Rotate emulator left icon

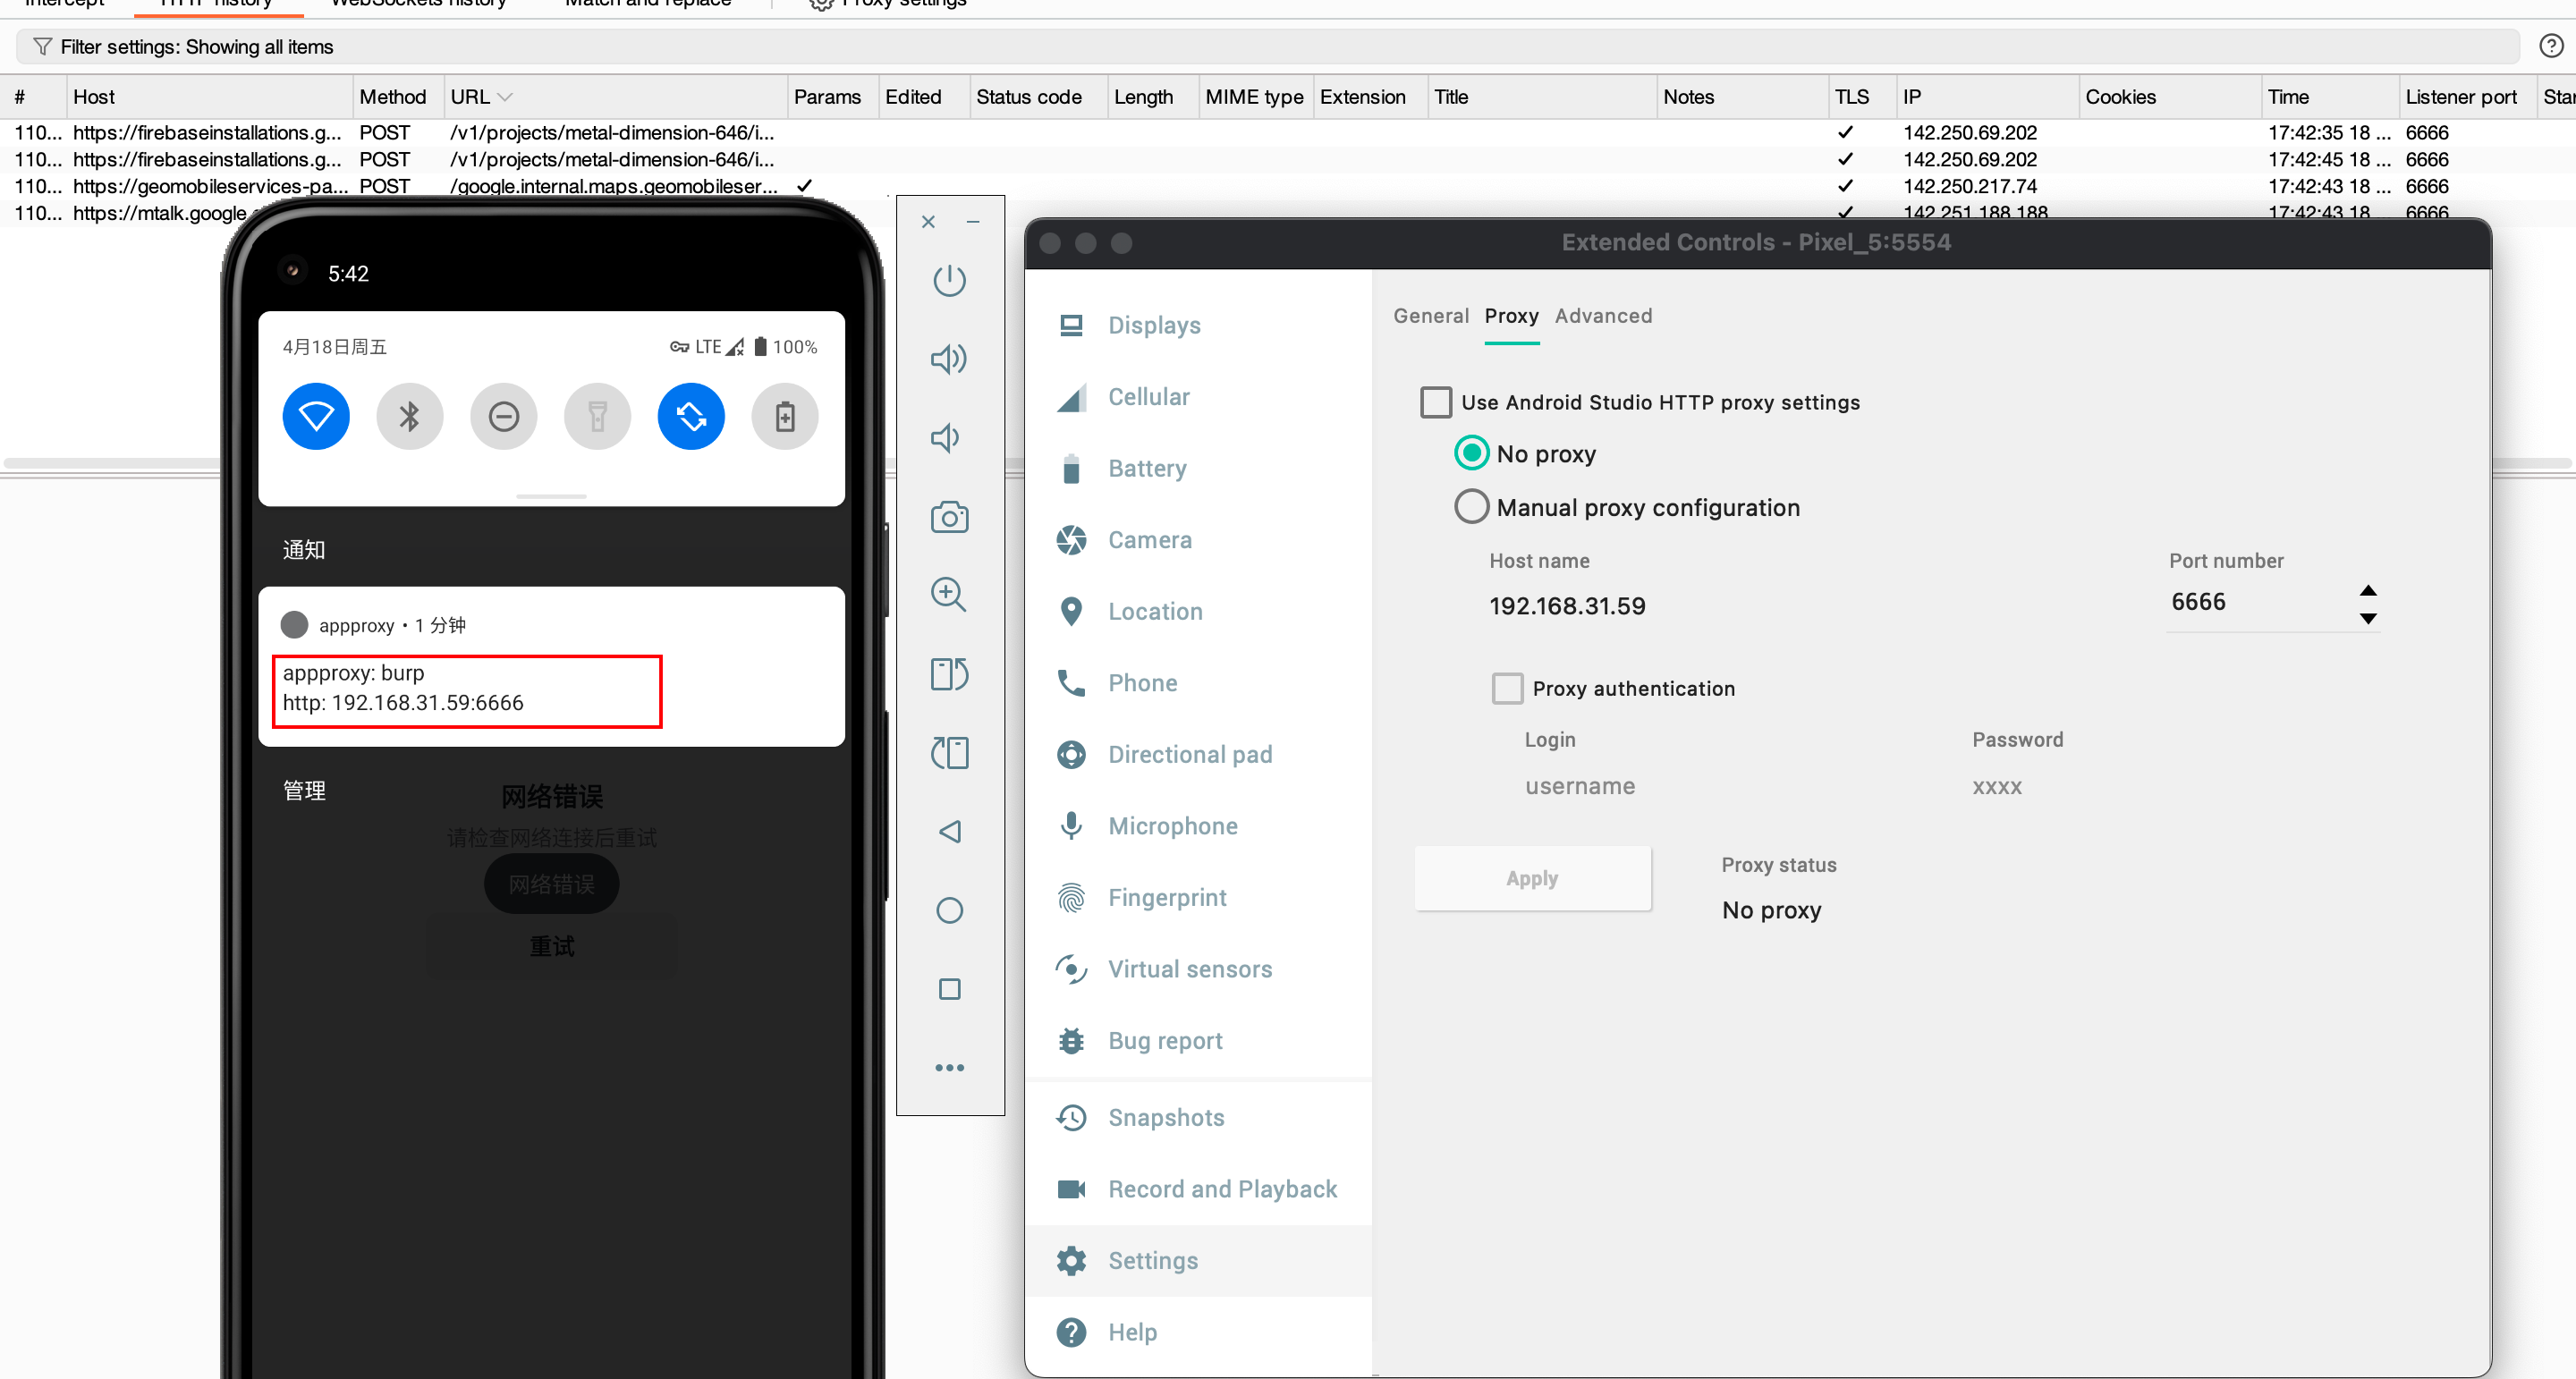(949, 674)
